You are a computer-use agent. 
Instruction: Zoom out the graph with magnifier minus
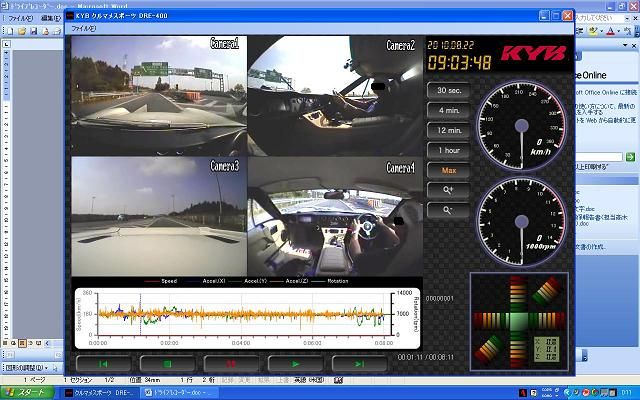[x=449, y=210]
